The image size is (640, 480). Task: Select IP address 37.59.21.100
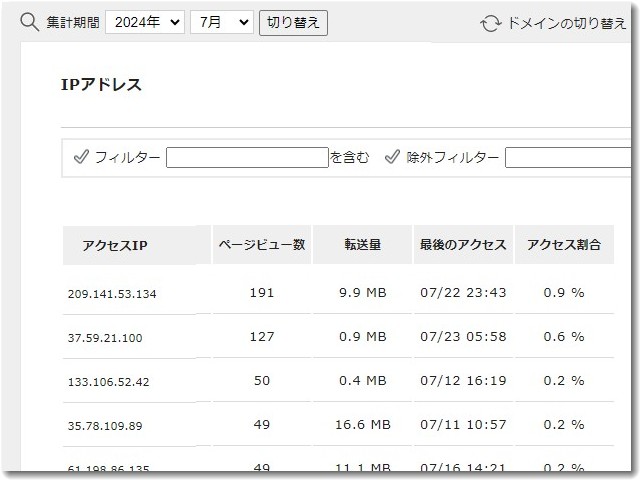[x=105, y=338]
